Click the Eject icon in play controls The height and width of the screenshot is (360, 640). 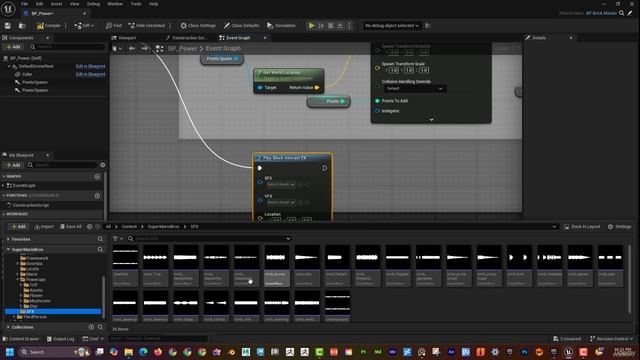340,26
